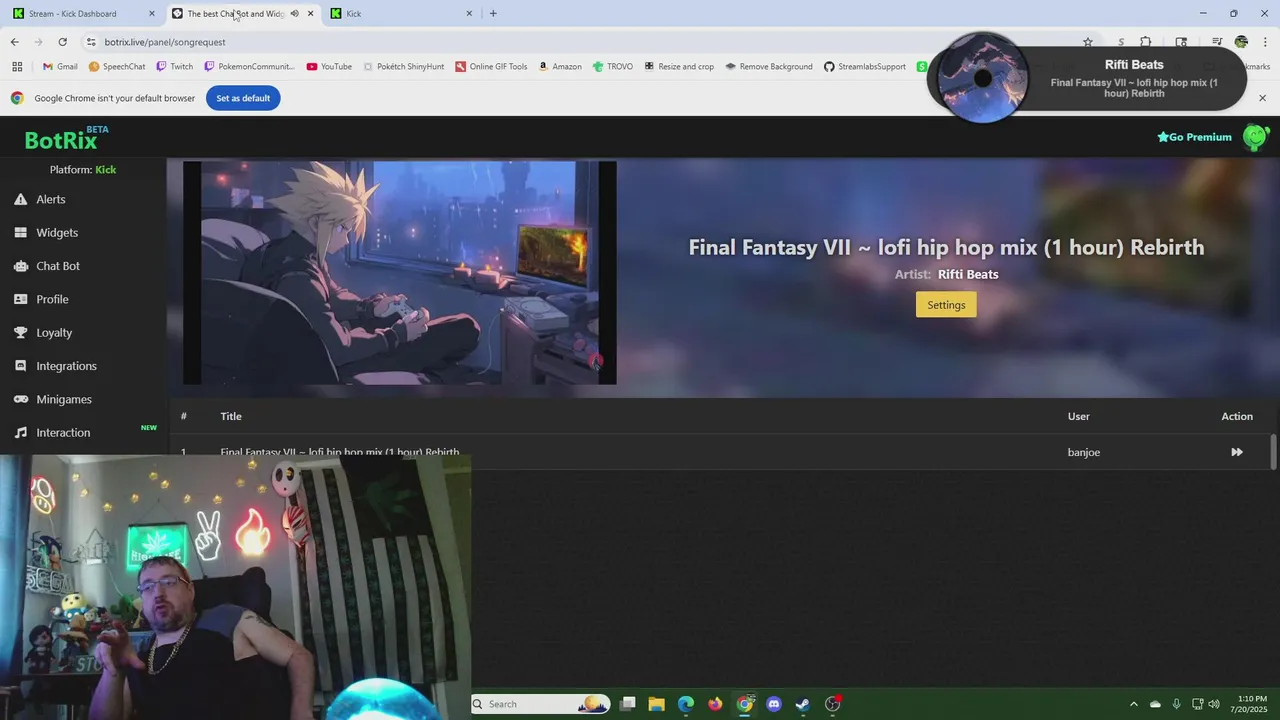This screenshot has height=720, width=1280.
Task: Click the microphone tray icon
Action: click(x=1176, y=704)
